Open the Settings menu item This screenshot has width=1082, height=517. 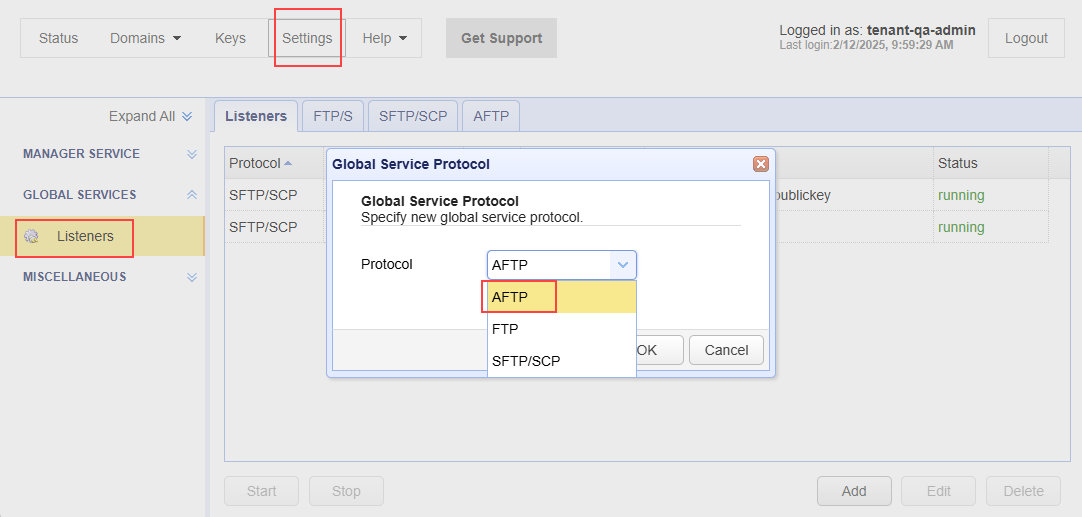[307, 38]
